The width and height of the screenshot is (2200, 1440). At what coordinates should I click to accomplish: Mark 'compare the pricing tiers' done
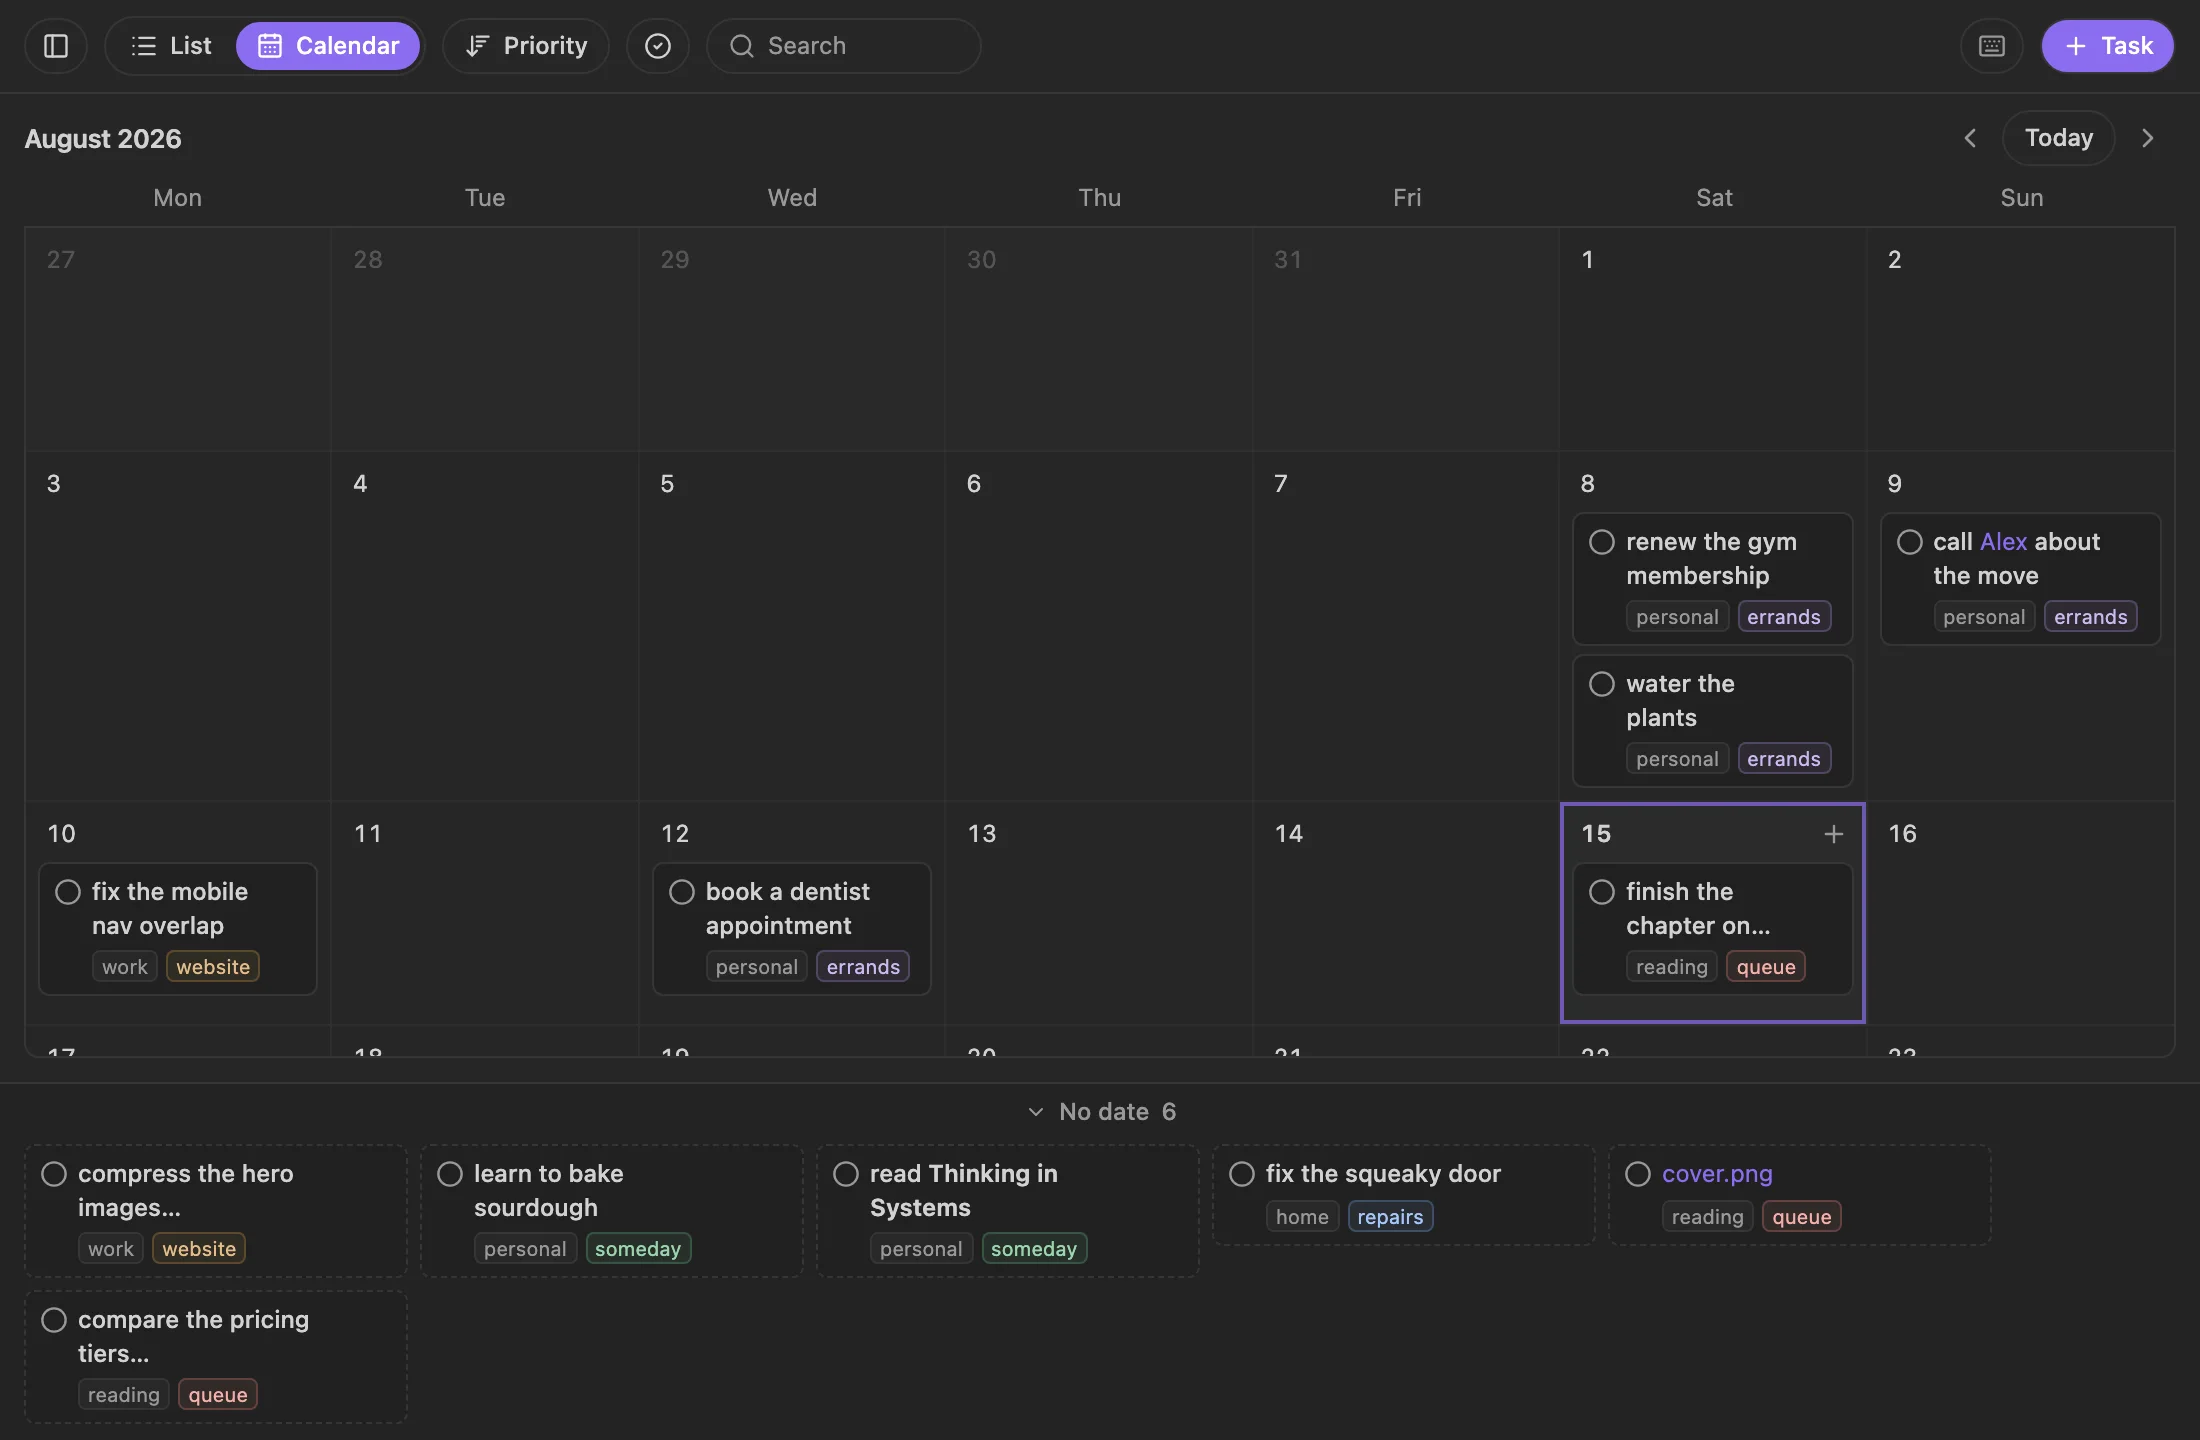click(54, 1320)
